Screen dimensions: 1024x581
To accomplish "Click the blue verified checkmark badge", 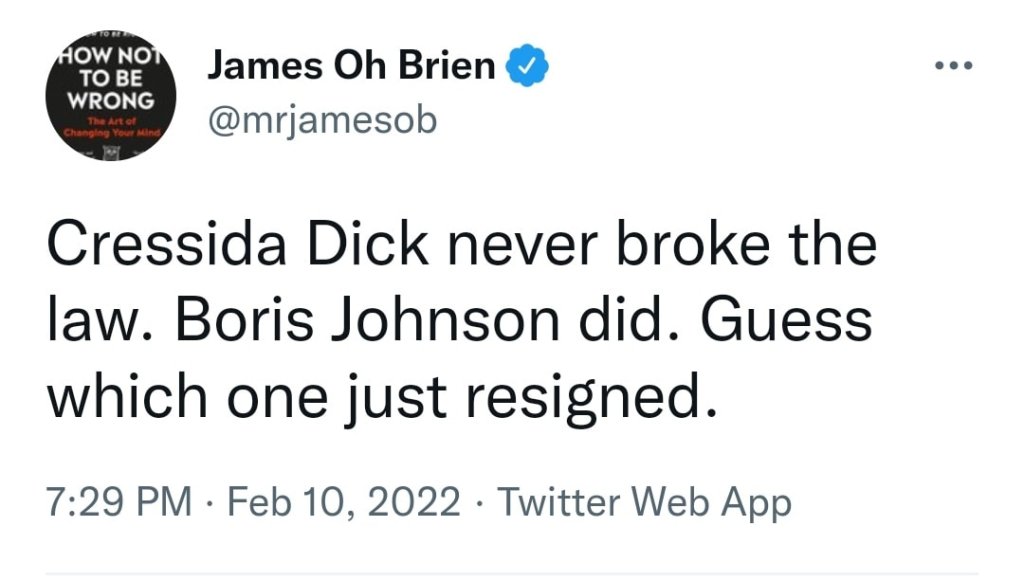I will point(525,68).
